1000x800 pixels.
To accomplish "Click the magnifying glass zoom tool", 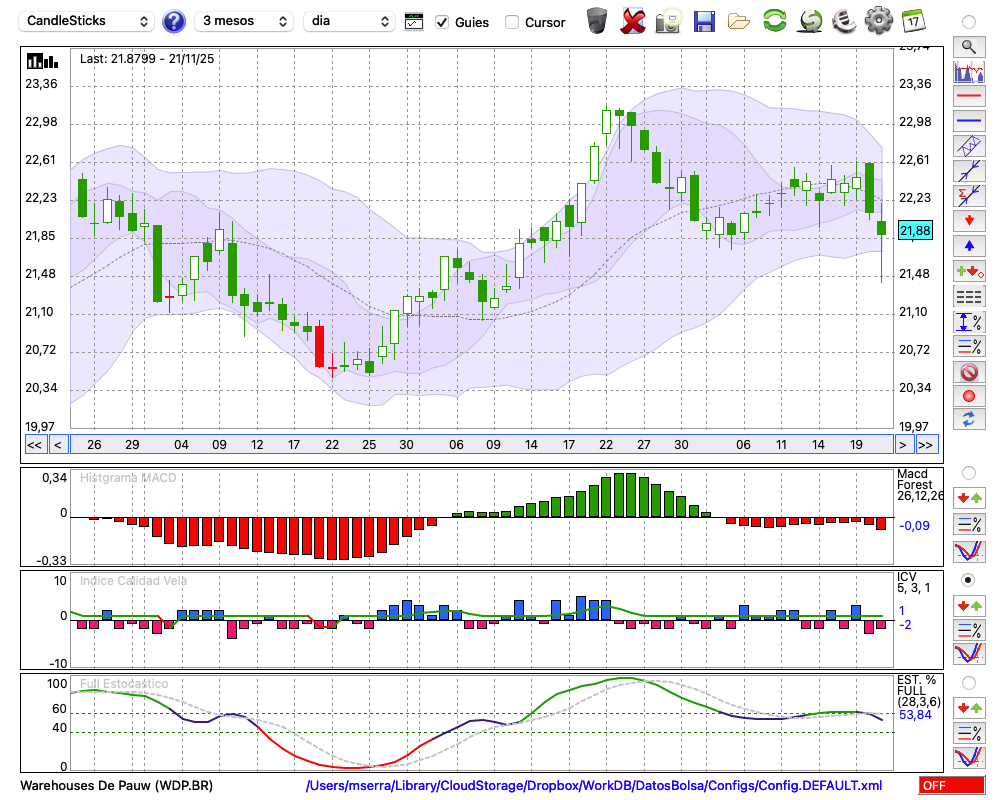I will pos(969,46).
